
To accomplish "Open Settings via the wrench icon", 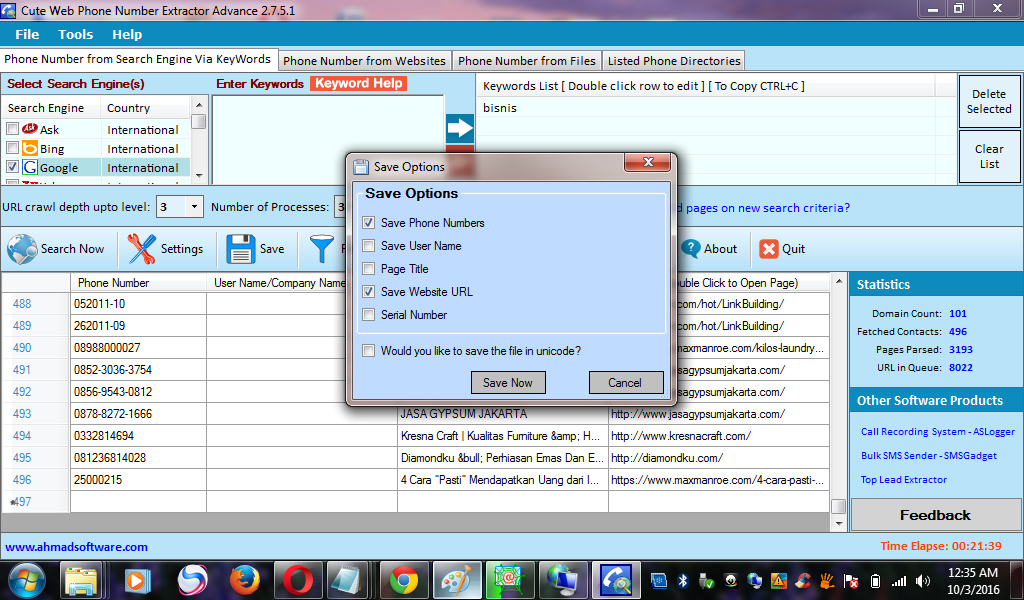I will 142,249.
